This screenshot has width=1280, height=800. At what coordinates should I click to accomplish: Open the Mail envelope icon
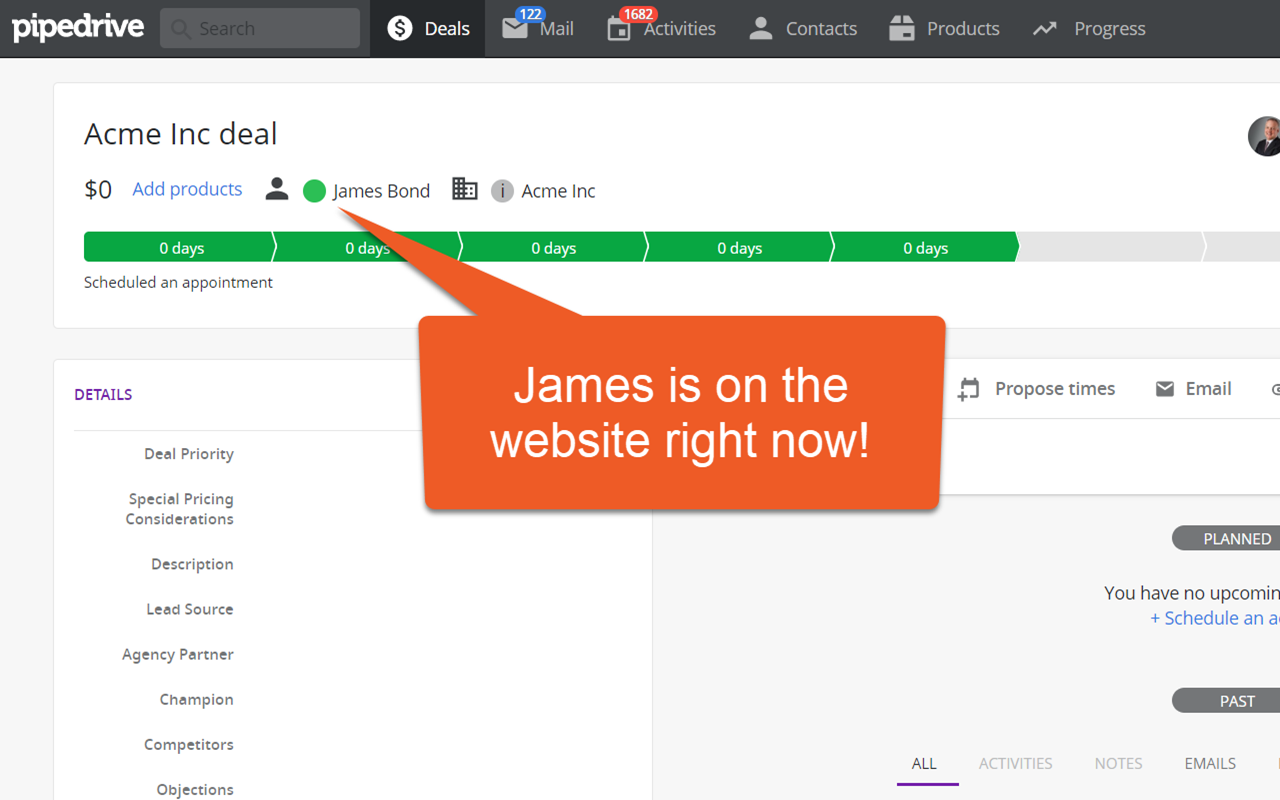coord(514,29)
